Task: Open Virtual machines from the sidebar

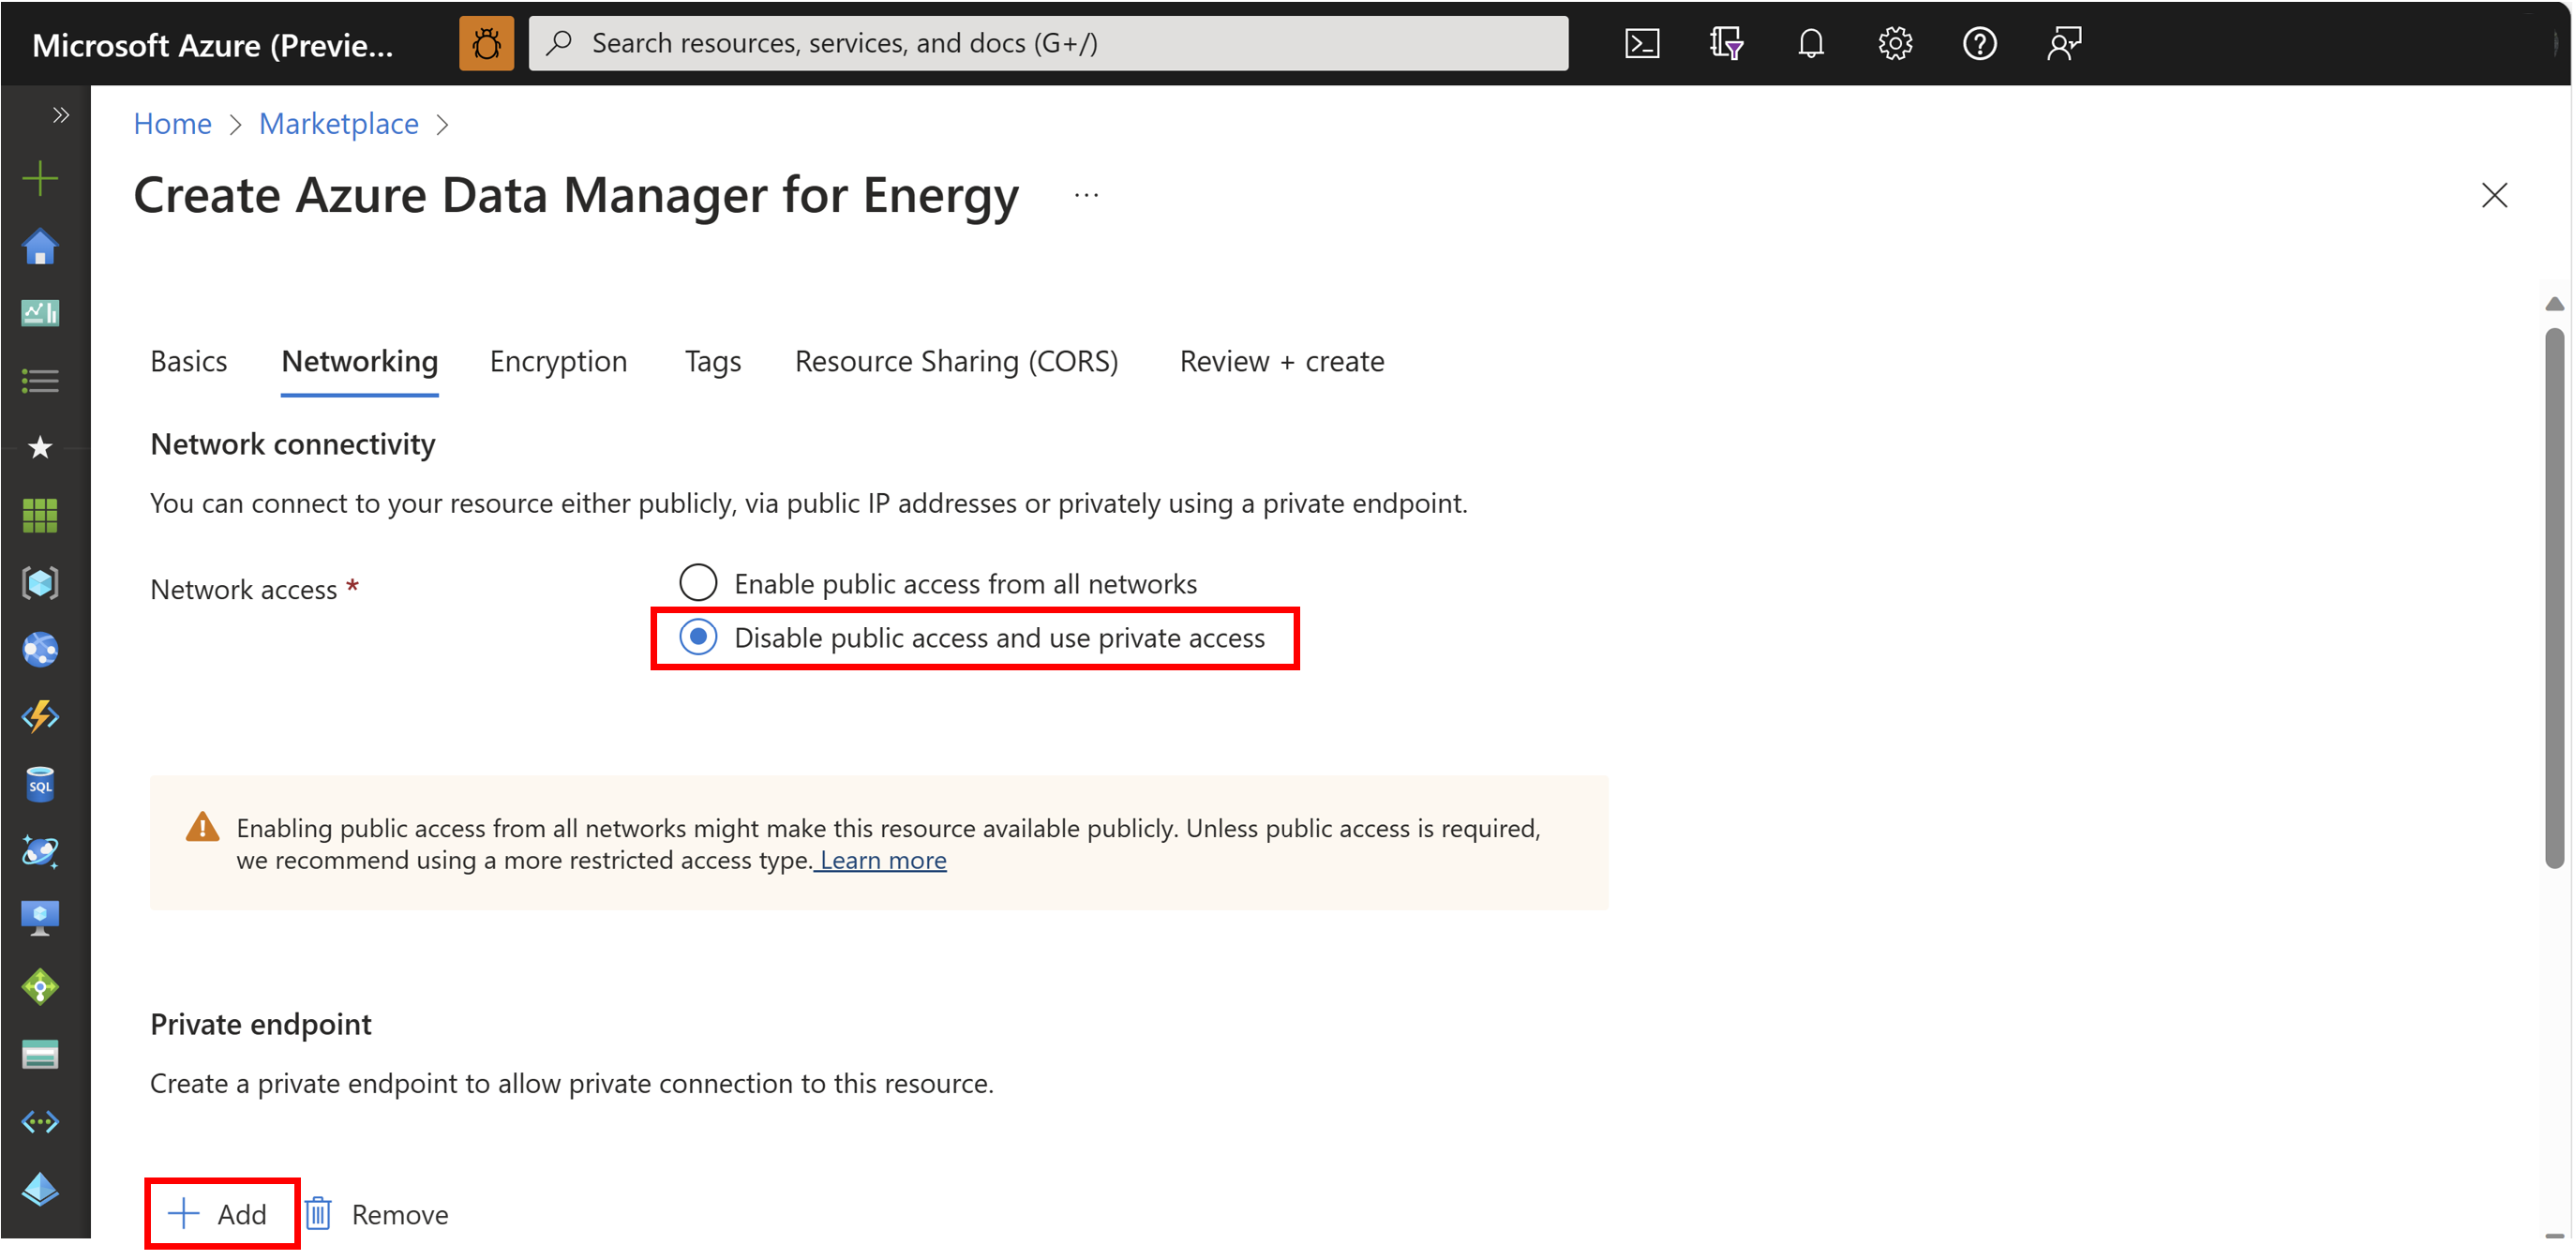Action: point(39,917)
